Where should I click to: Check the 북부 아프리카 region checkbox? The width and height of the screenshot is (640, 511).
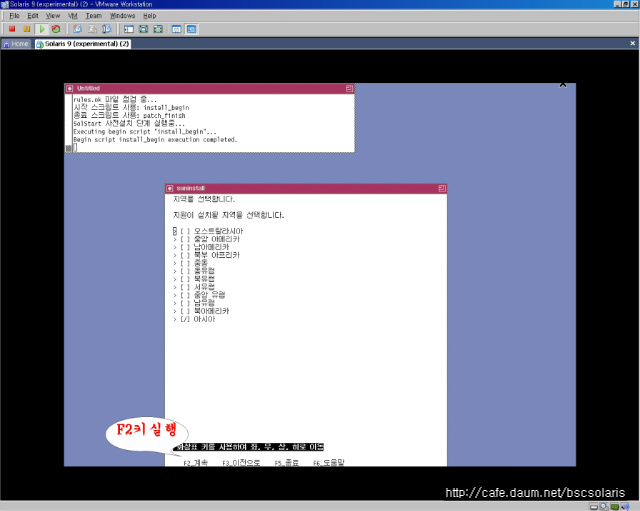(185, 255)
